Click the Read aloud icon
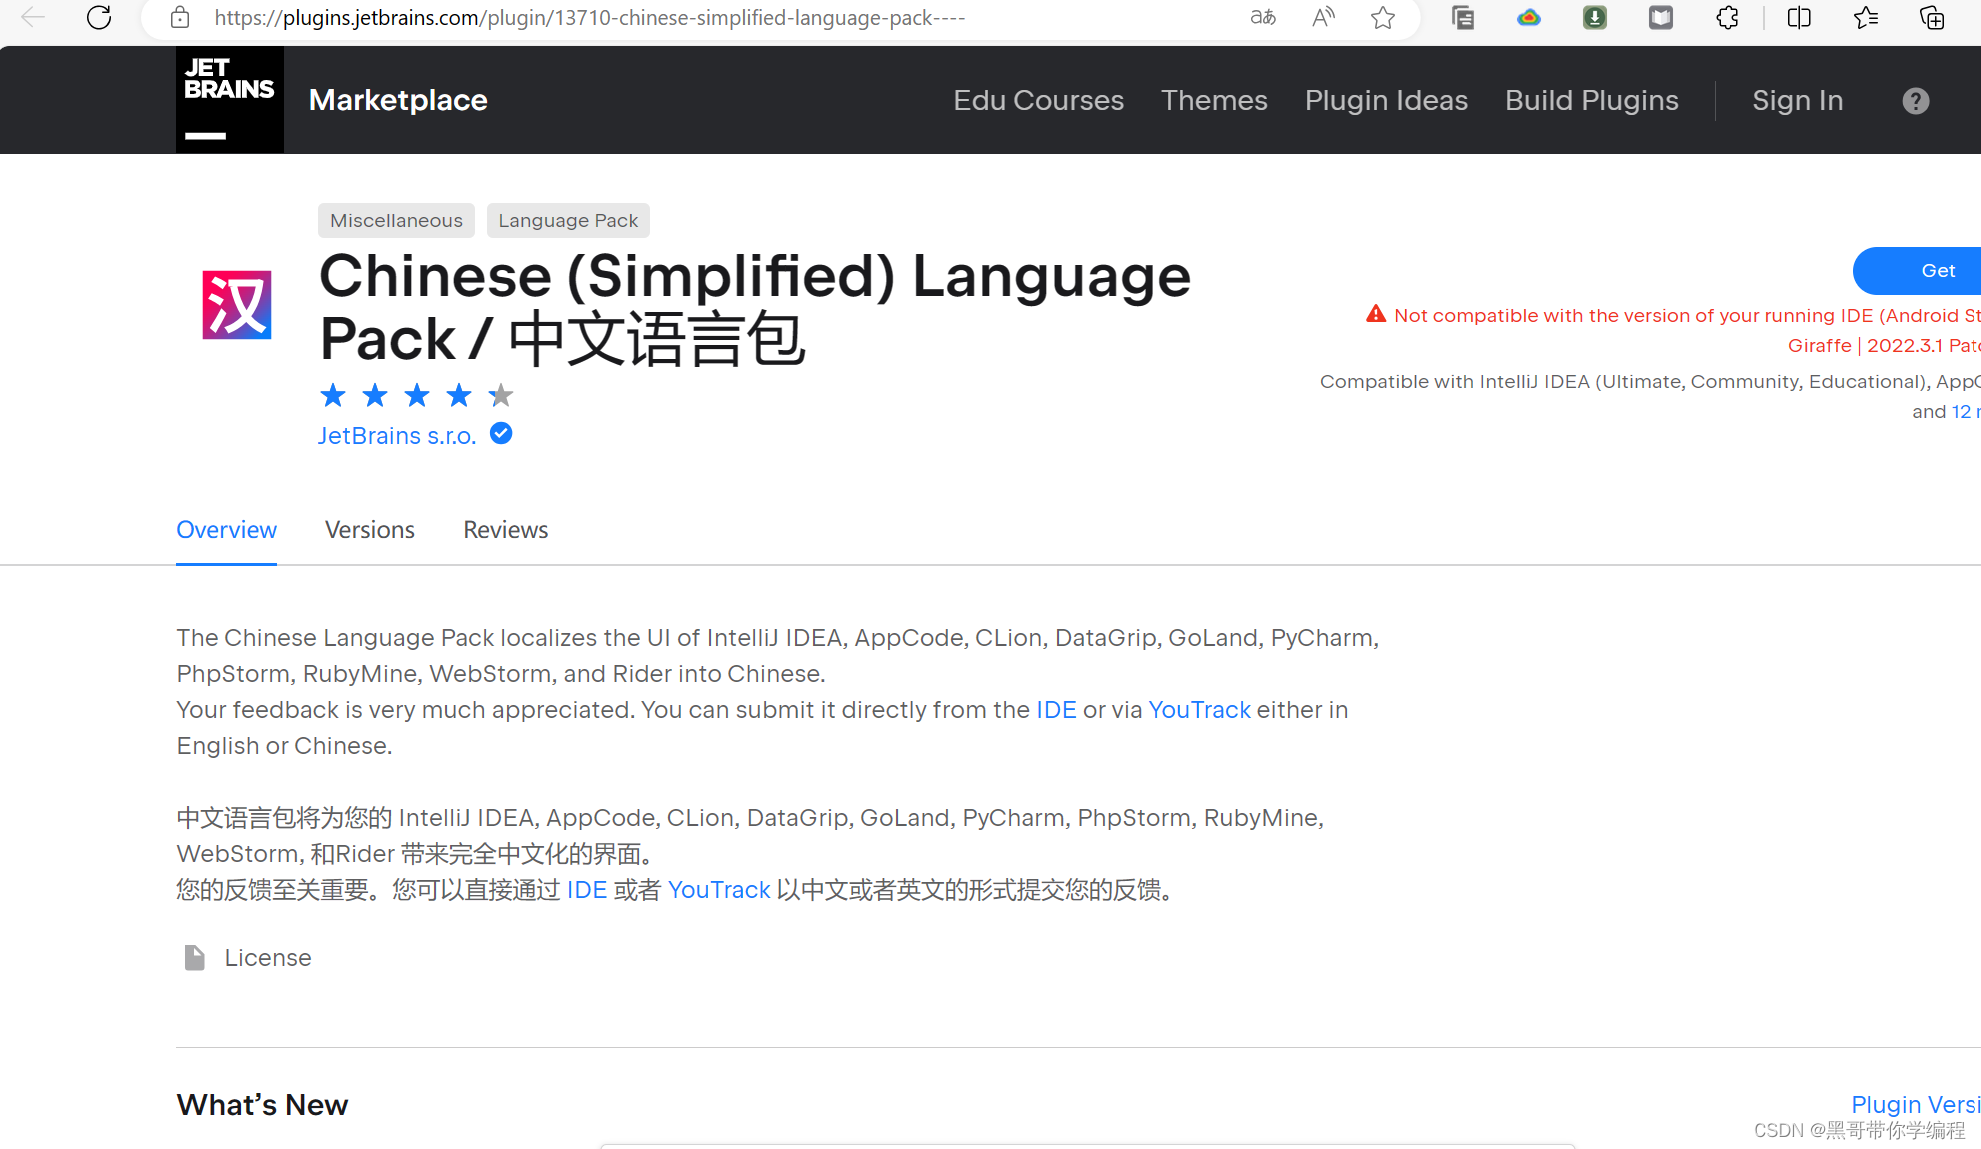This screenshot has height=1149, width=1981. [1323, 18]
